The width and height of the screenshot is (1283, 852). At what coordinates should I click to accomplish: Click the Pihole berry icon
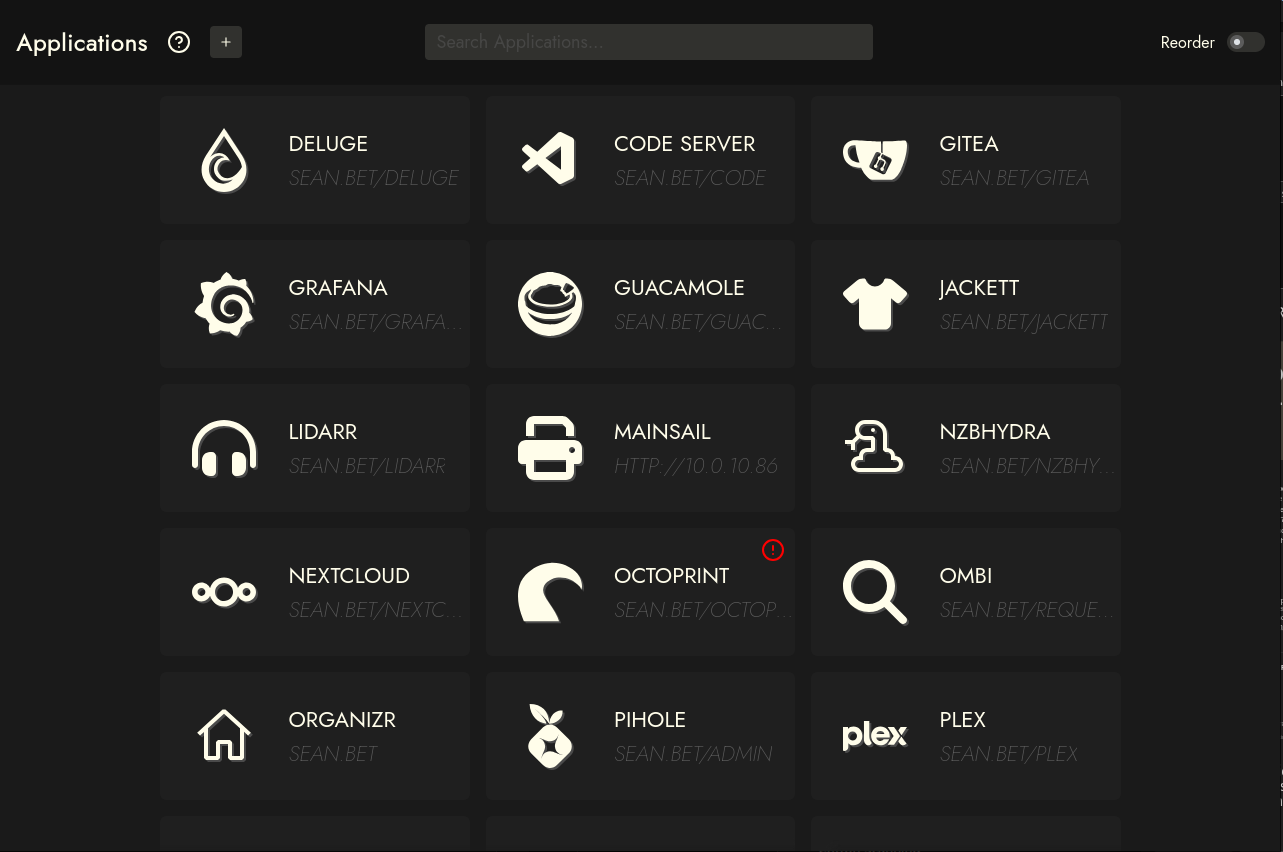click(549, 736)
